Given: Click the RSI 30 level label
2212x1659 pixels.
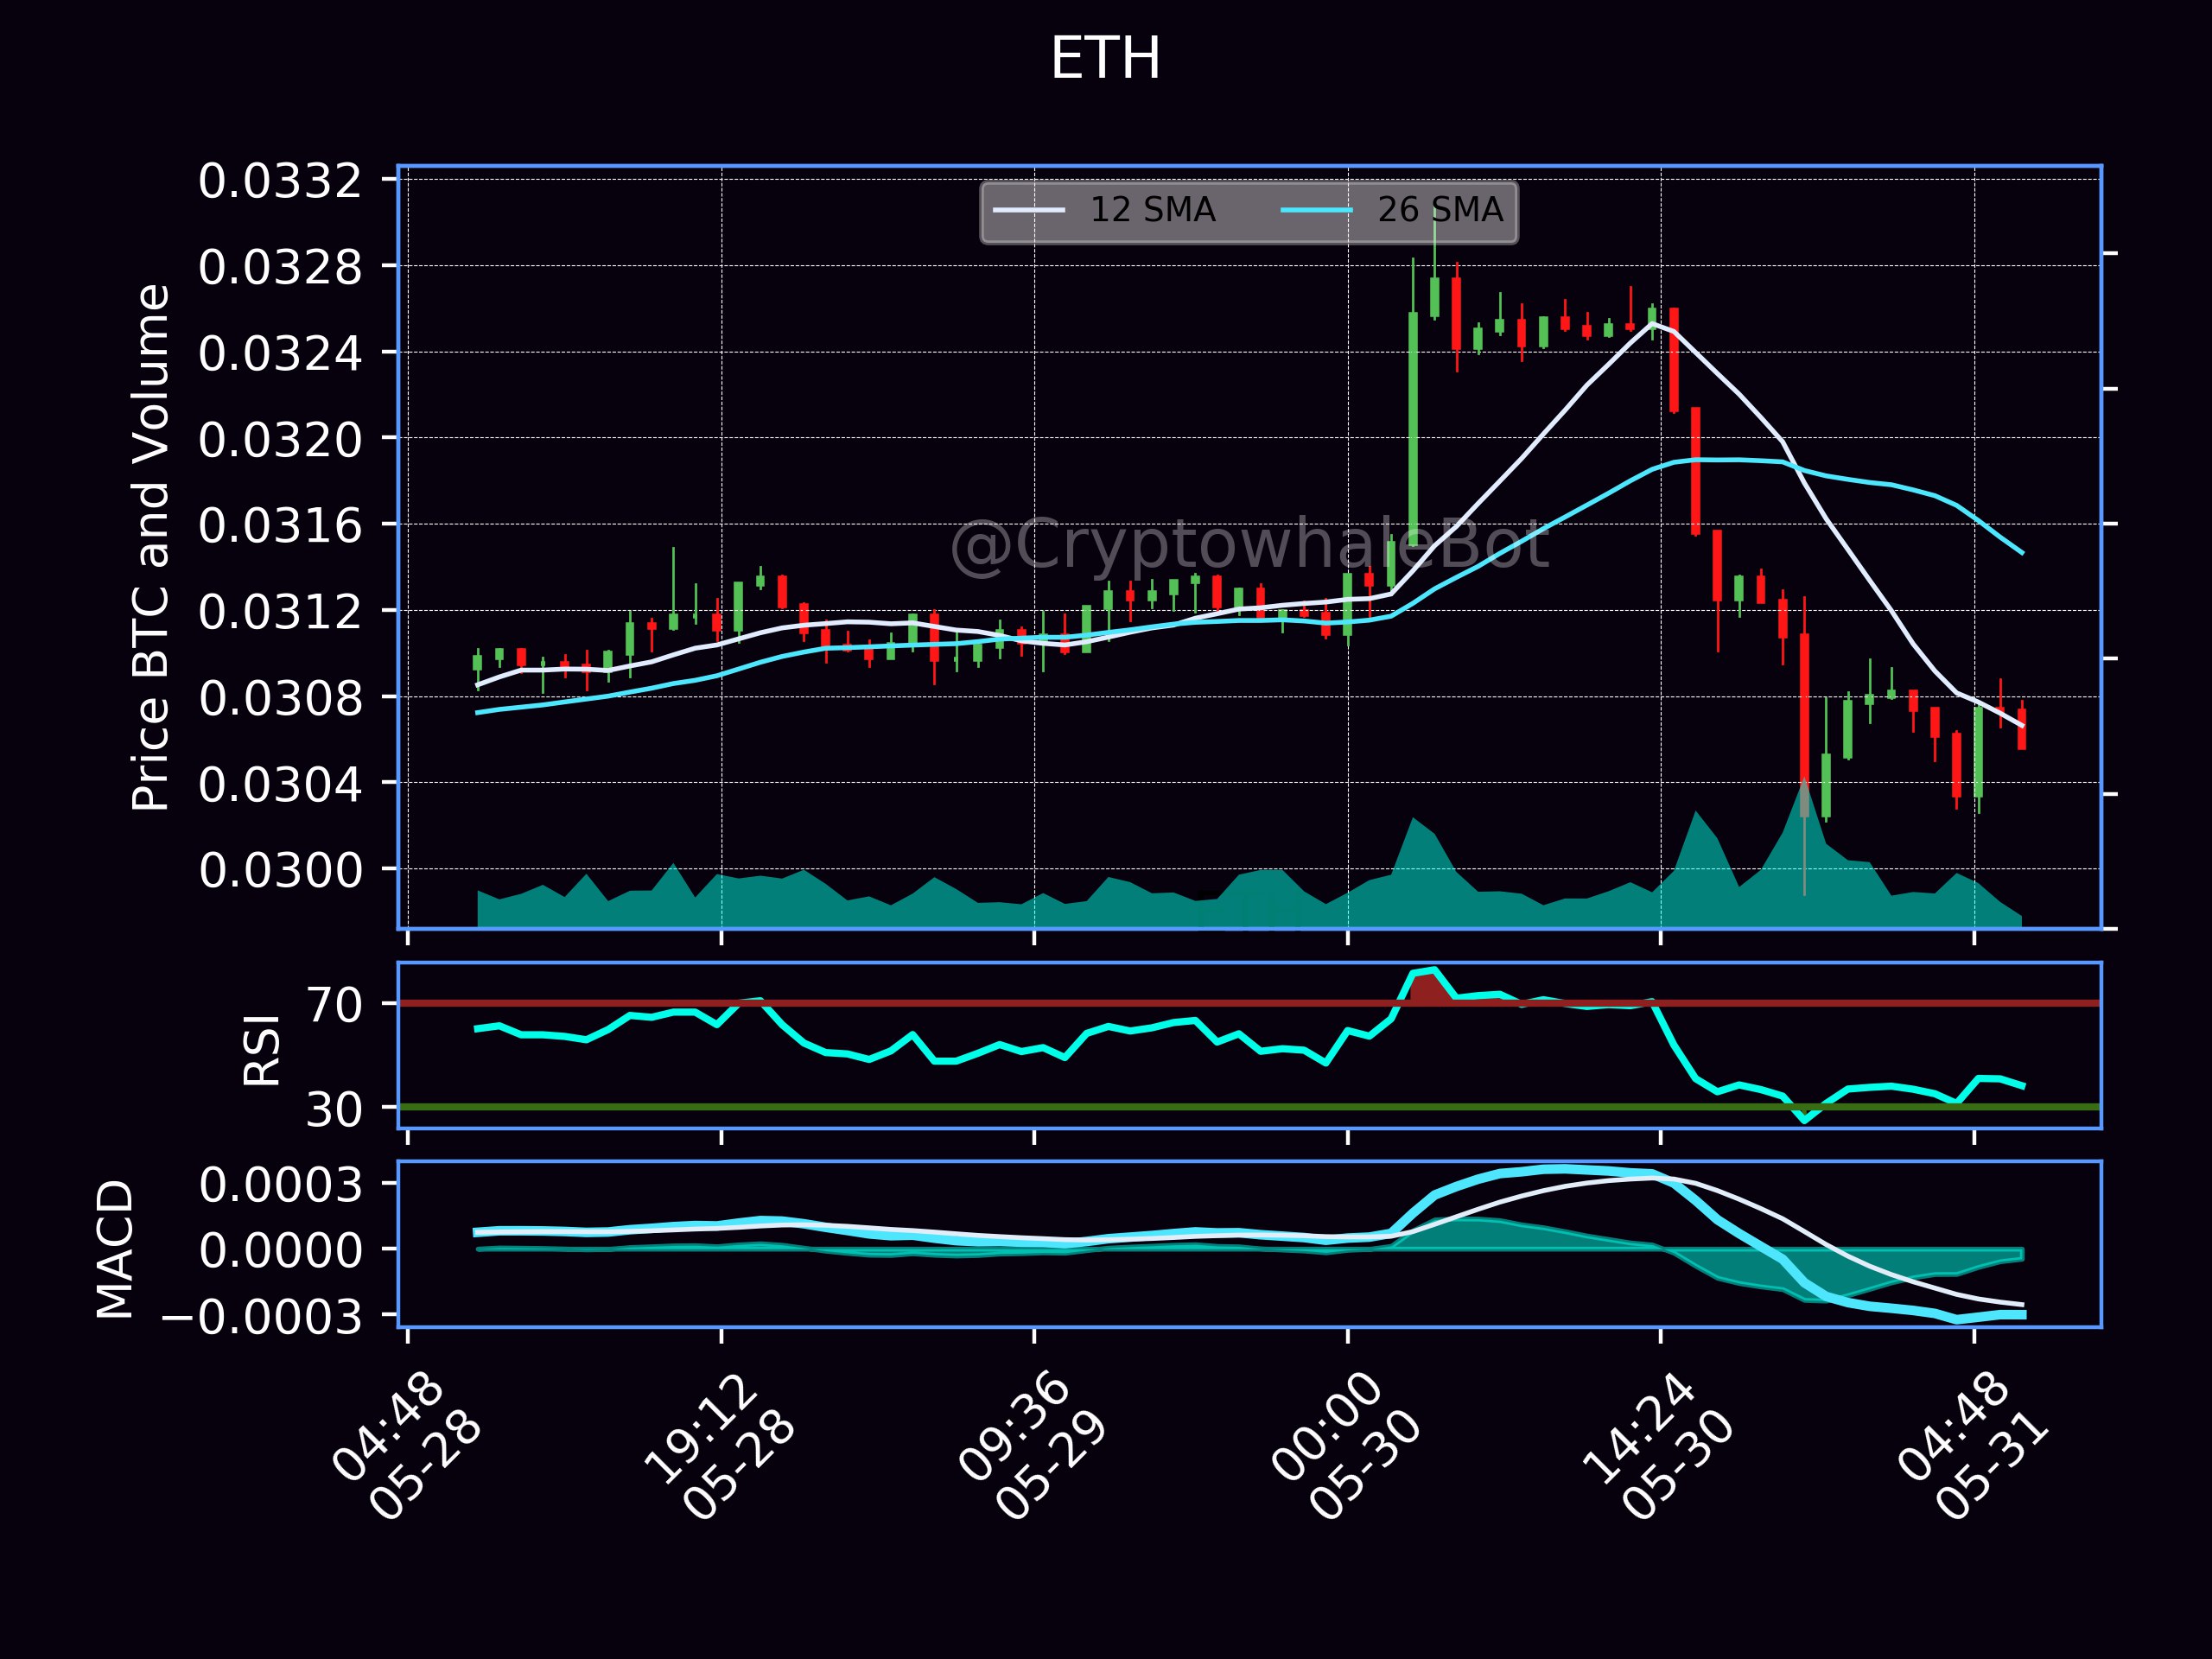Looking at the screenshot, I should click(x=334, y=1109).
